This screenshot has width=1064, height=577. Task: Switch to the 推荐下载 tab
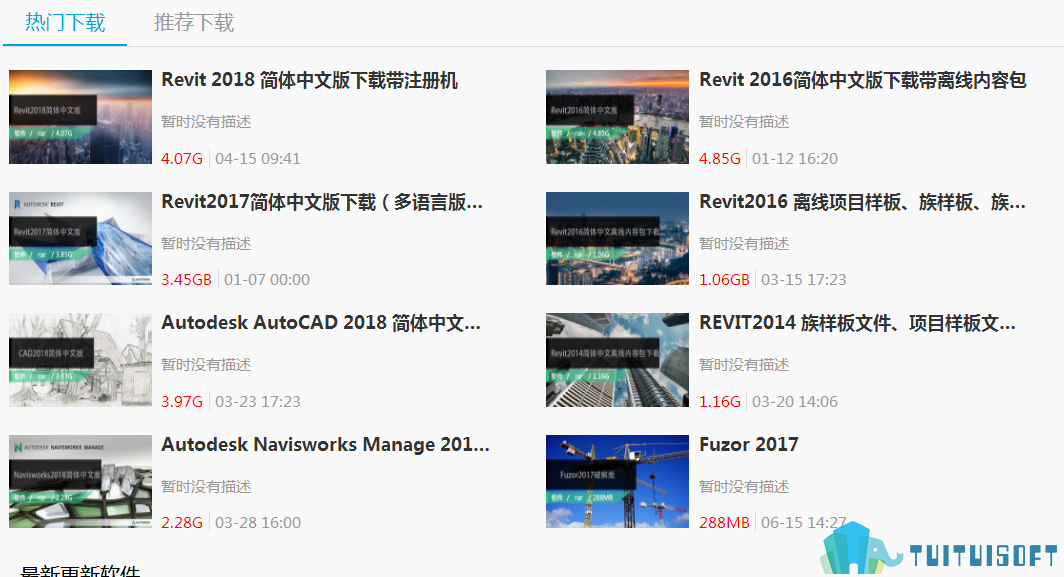tap(194, 23)
